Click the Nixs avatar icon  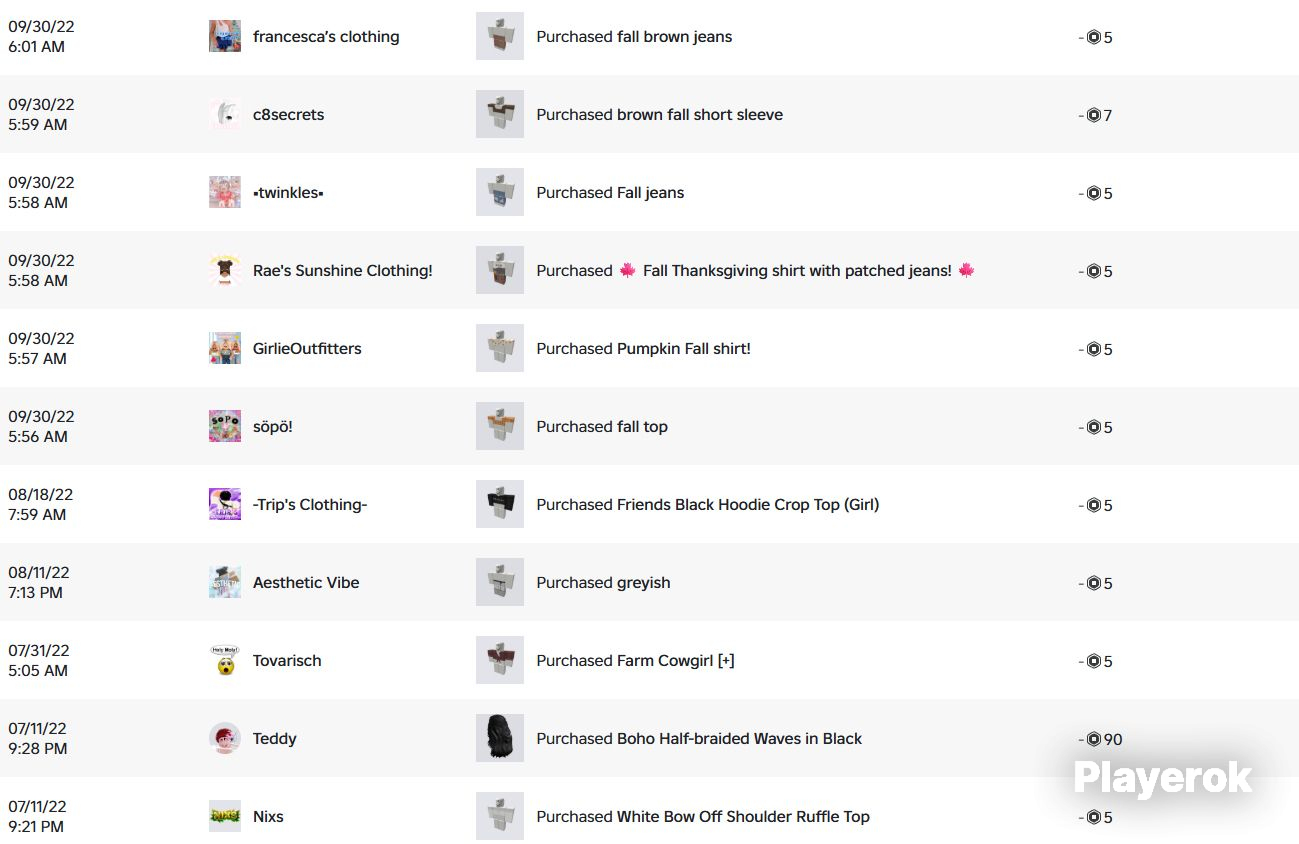coord(225,816)
